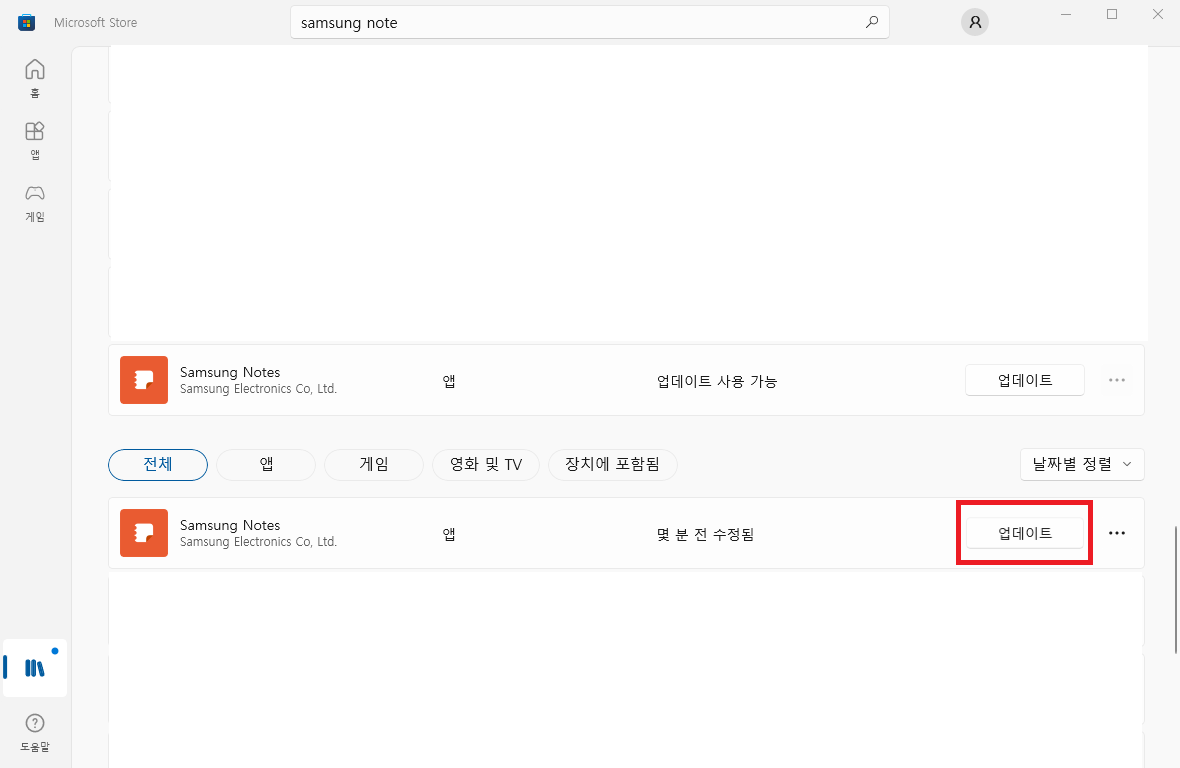The height and width of the screenshot is (768, 1180).
Task: Click Samsung Notes title in update-available row
Action: click(230, 372)
